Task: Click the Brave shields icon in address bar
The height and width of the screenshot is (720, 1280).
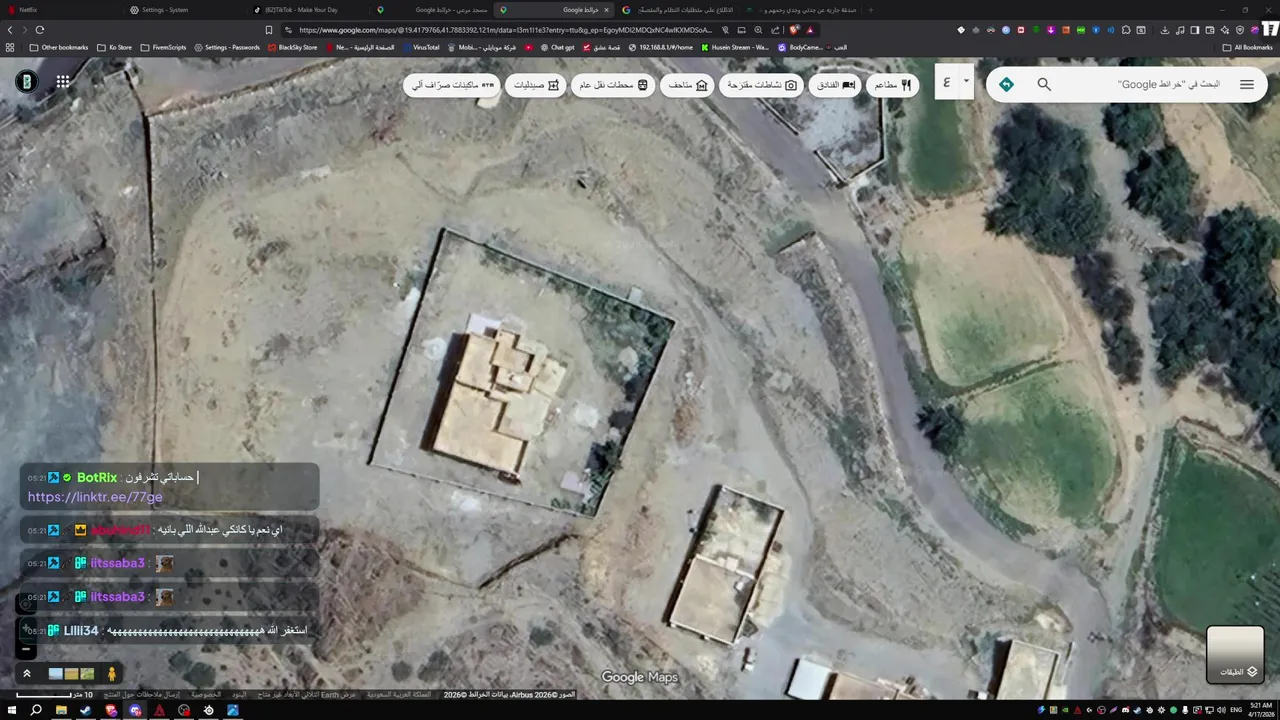Action: pos(795,30)
